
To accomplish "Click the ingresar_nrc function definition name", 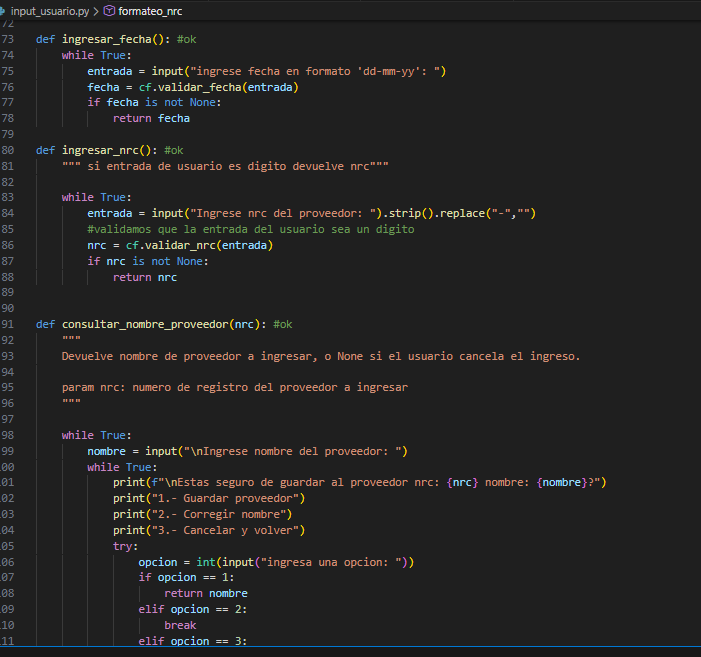I will coord(100,150).
